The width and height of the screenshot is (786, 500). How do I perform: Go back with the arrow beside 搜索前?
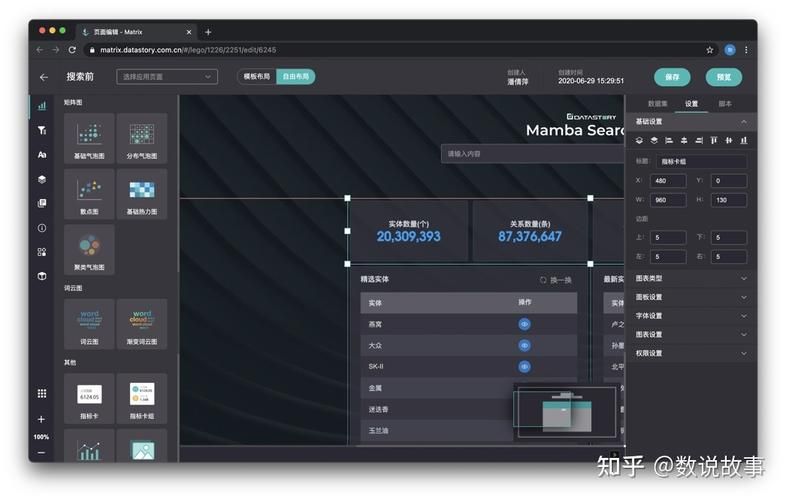(44, 77)
